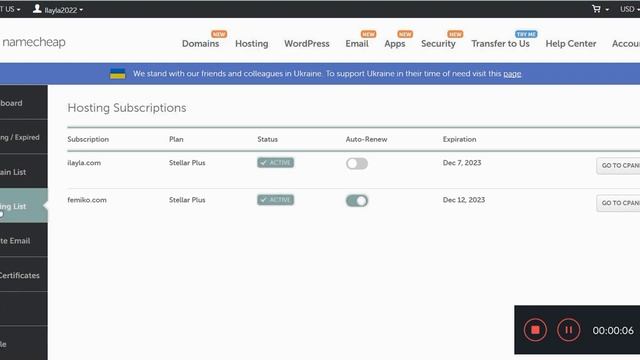
Task: Open the Domains menu
Action: (200, 44)
